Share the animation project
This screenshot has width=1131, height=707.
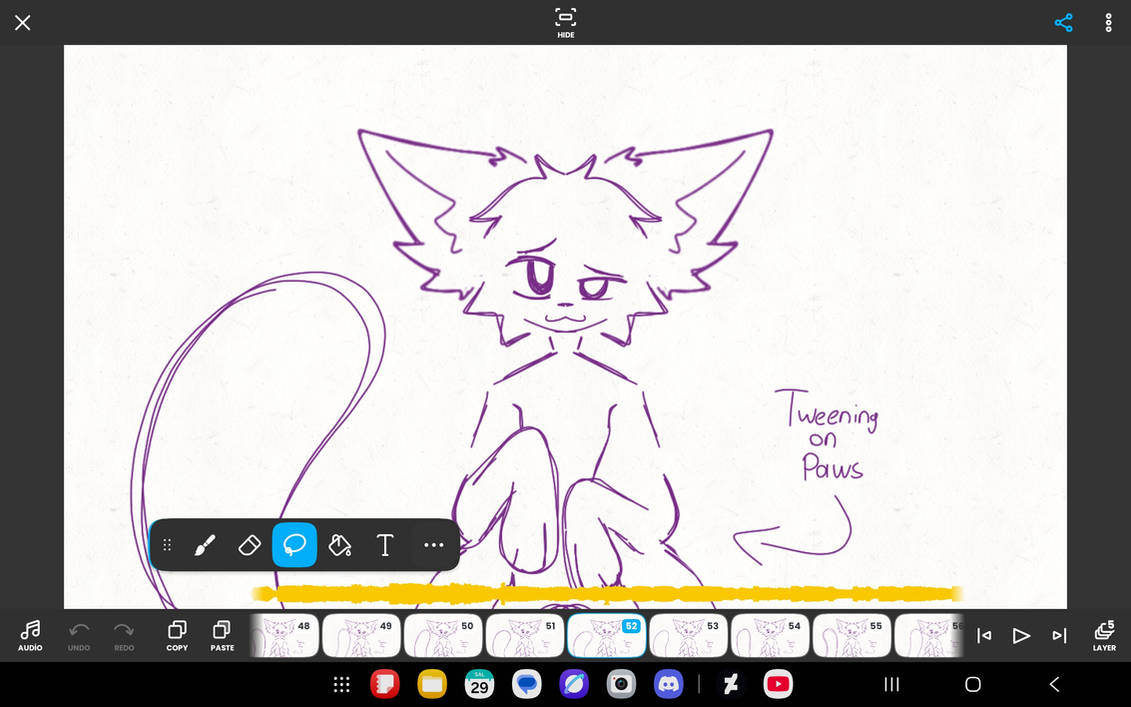tap(1063, 22)
